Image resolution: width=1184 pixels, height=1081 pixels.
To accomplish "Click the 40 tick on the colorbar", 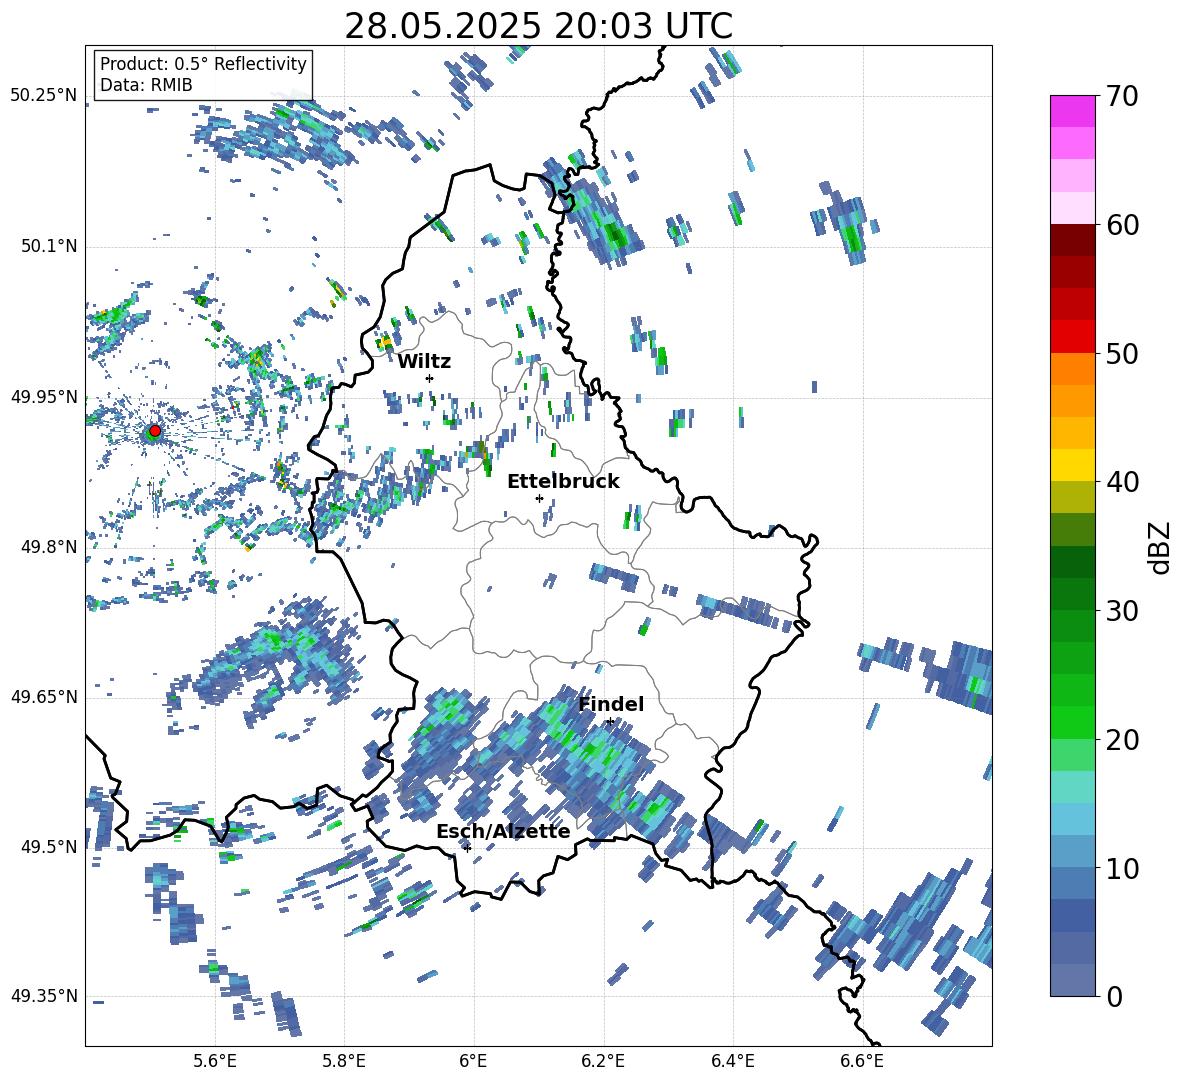I will coord(1122,482).
